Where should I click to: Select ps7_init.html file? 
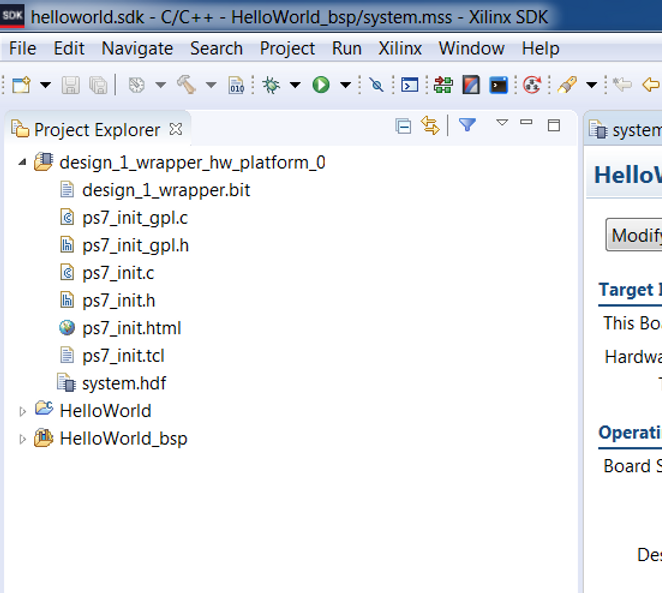coord(132,328)
